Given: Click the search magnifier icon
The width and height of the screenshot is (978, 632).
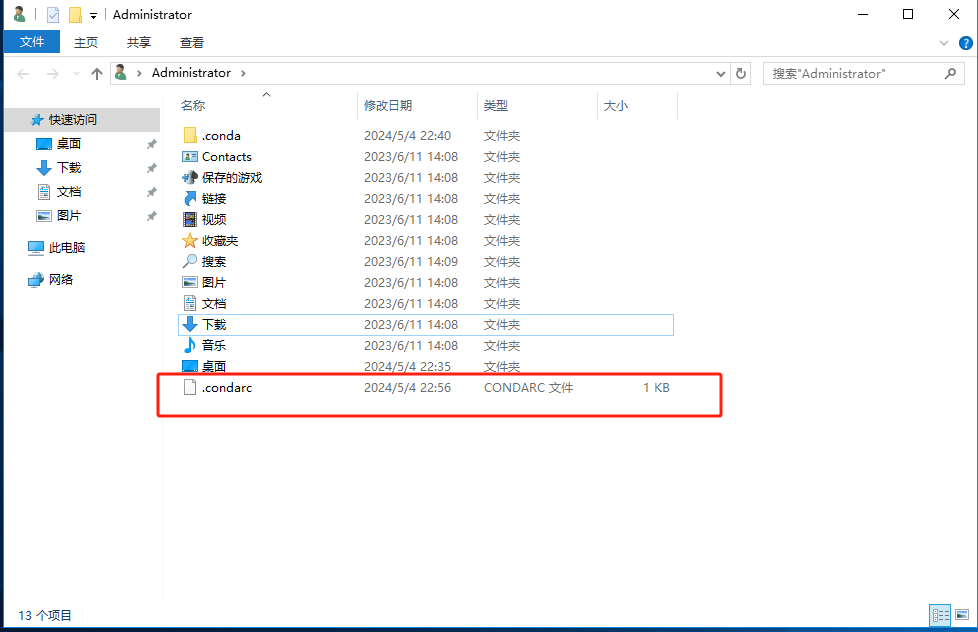Looking at the screenshot, I should coord(951,74).
